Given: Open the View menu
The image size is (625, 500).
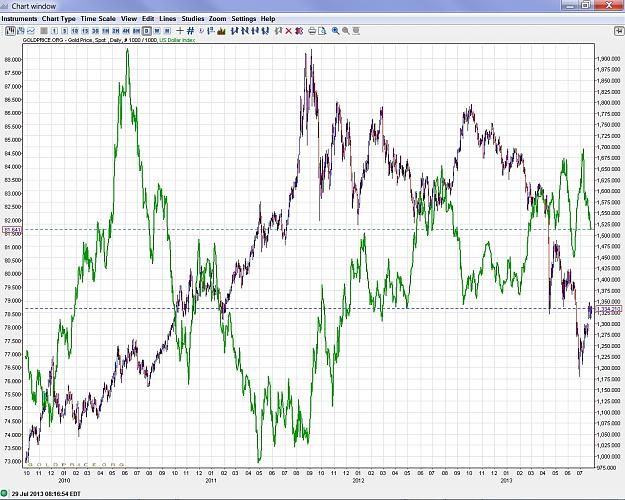Looking at the screenshot, I should tap(129, 19).
